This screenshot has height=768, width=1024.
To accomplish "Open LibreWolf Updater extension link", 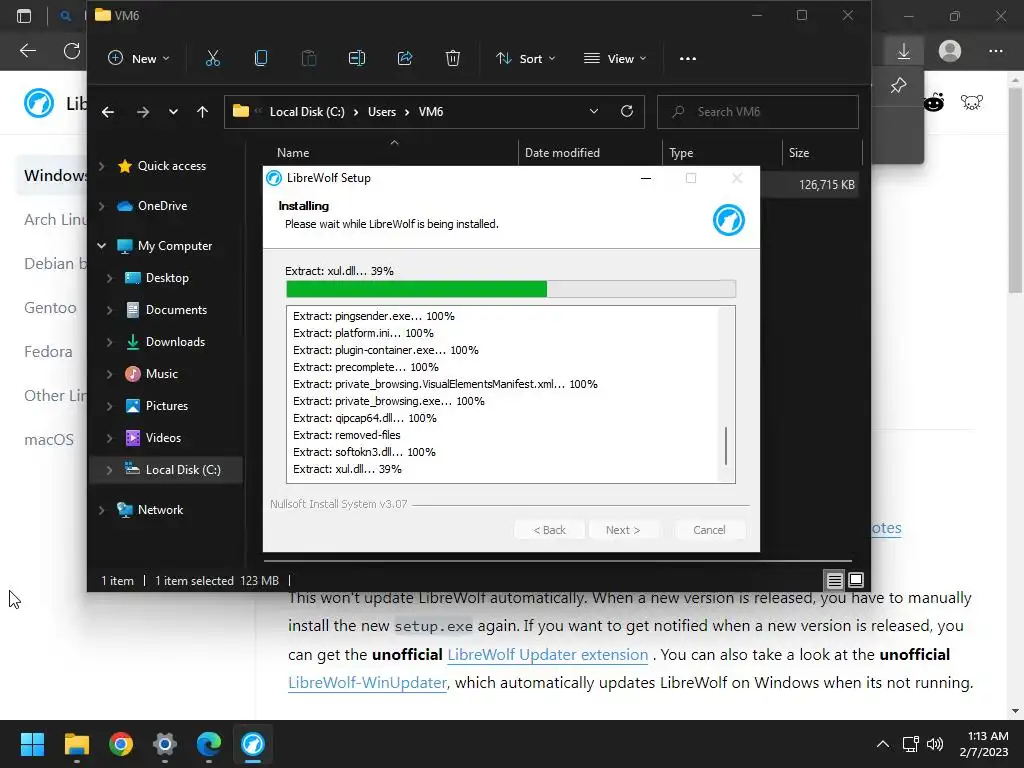I will coord(547,654).
